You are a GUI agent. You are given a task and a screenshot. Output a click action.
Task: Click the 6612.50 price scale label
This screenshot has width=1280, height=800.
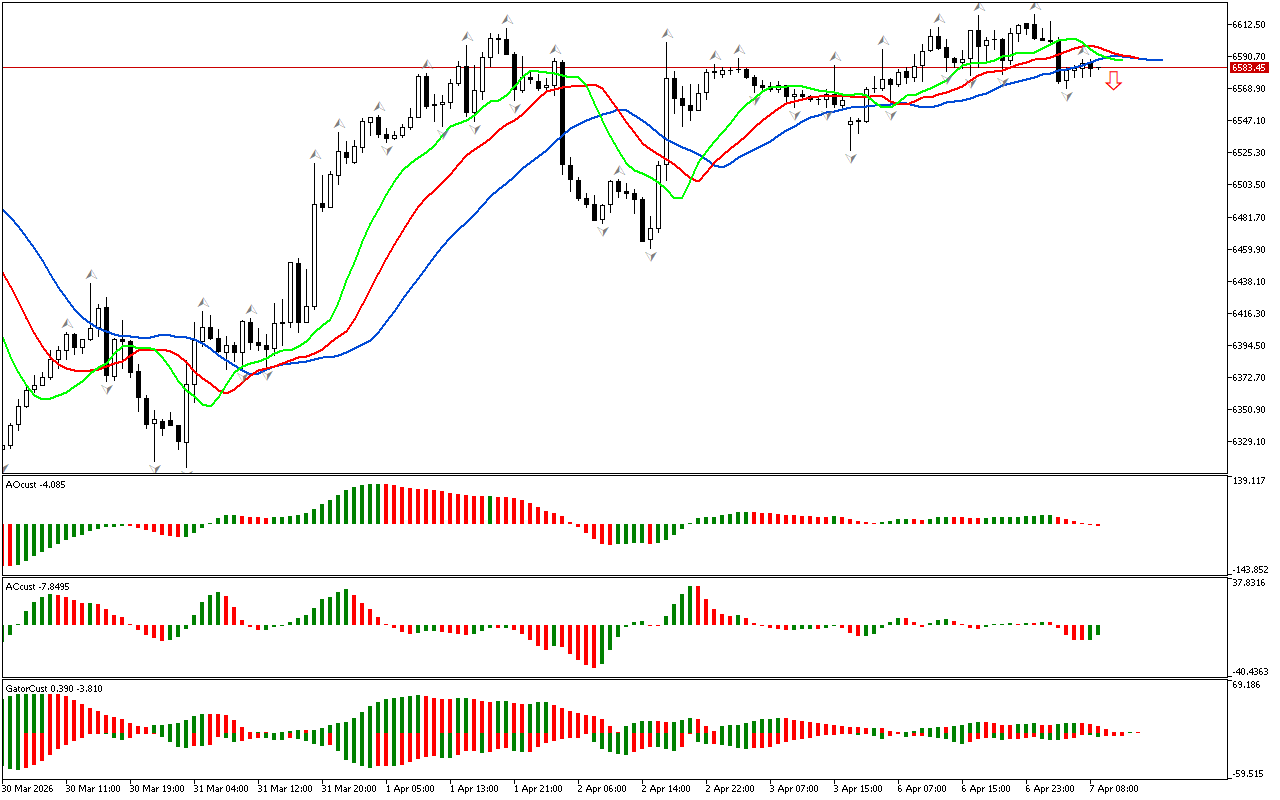pyautogui.click(x=1249, y=24)
